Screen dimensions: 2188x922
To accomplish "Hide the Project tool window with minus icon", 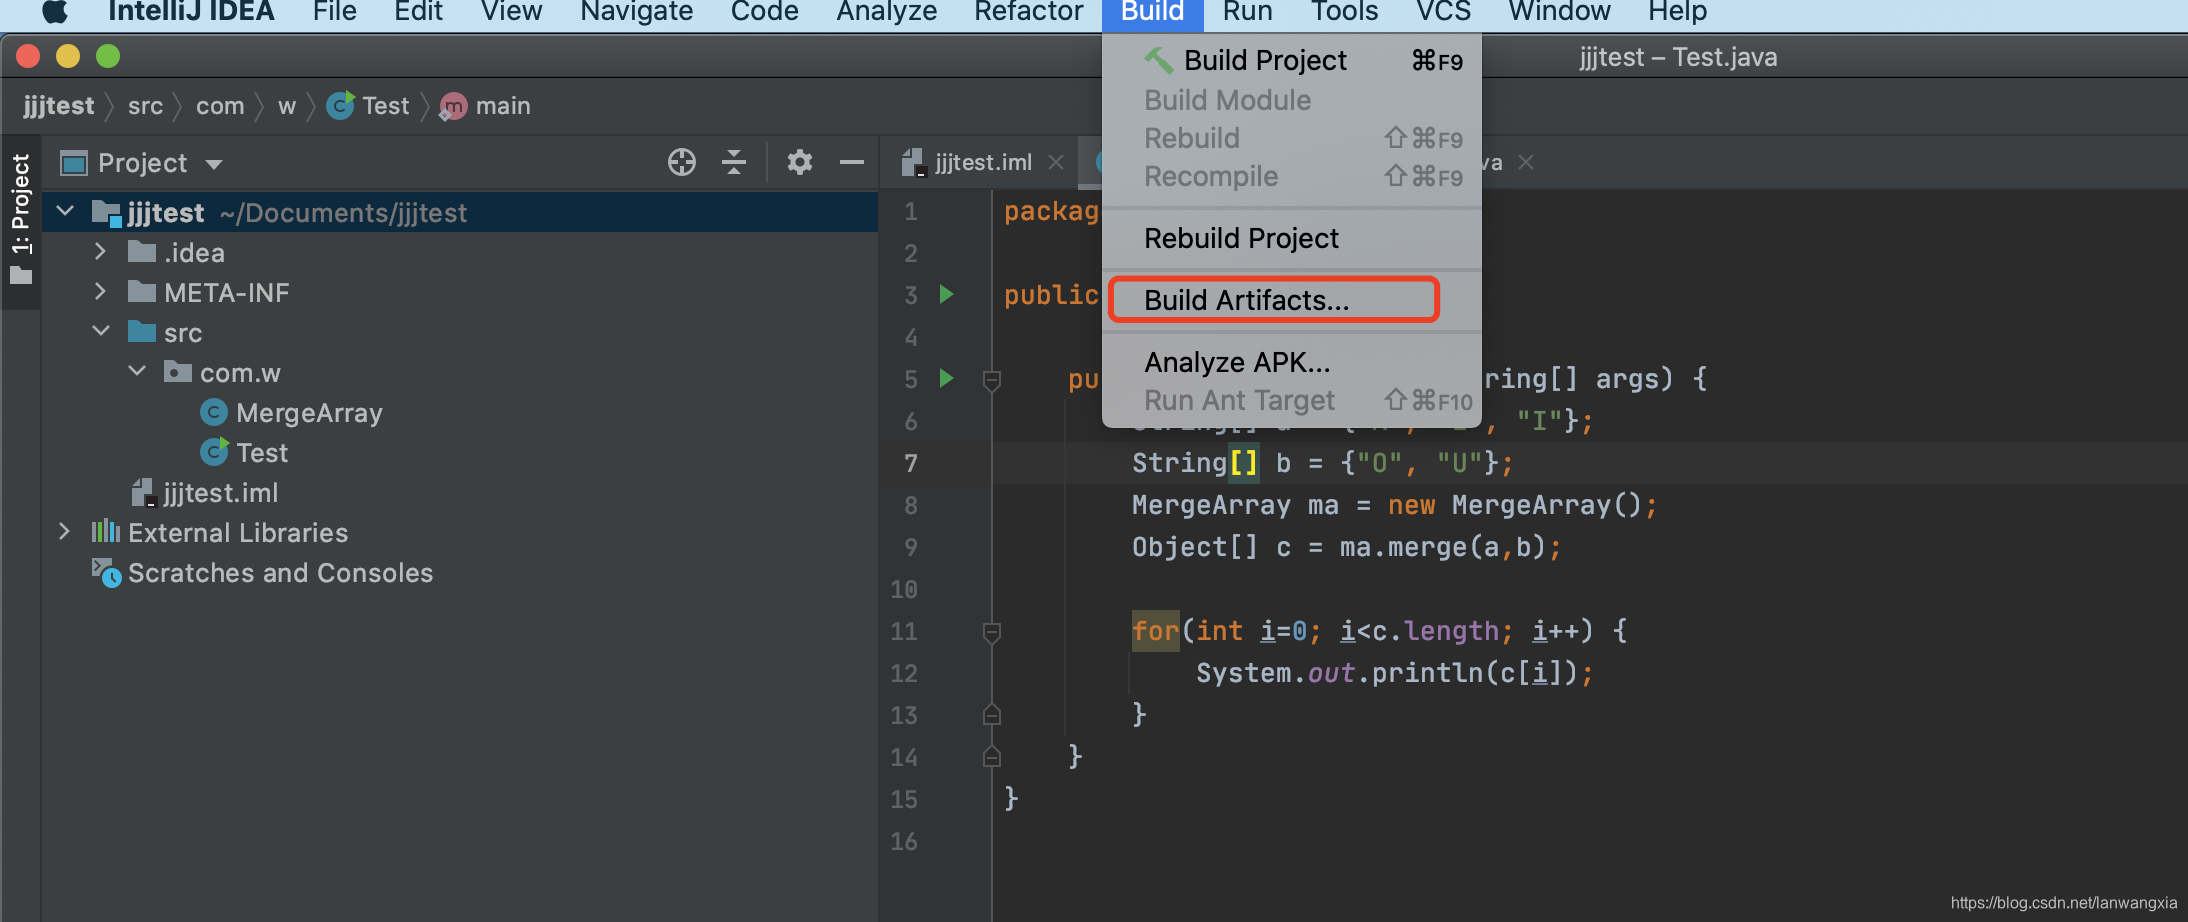I will 852,162.
